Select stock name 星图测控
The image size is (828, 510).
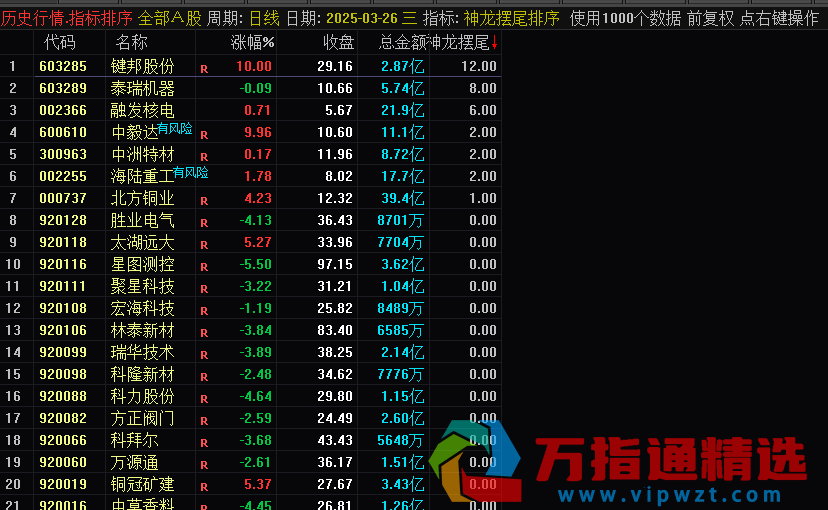tap(143, 265)
